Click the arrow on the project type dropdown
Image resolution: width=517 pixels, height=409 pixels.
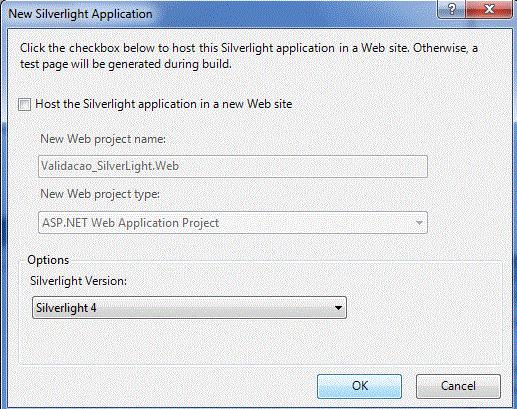point(419,223)
